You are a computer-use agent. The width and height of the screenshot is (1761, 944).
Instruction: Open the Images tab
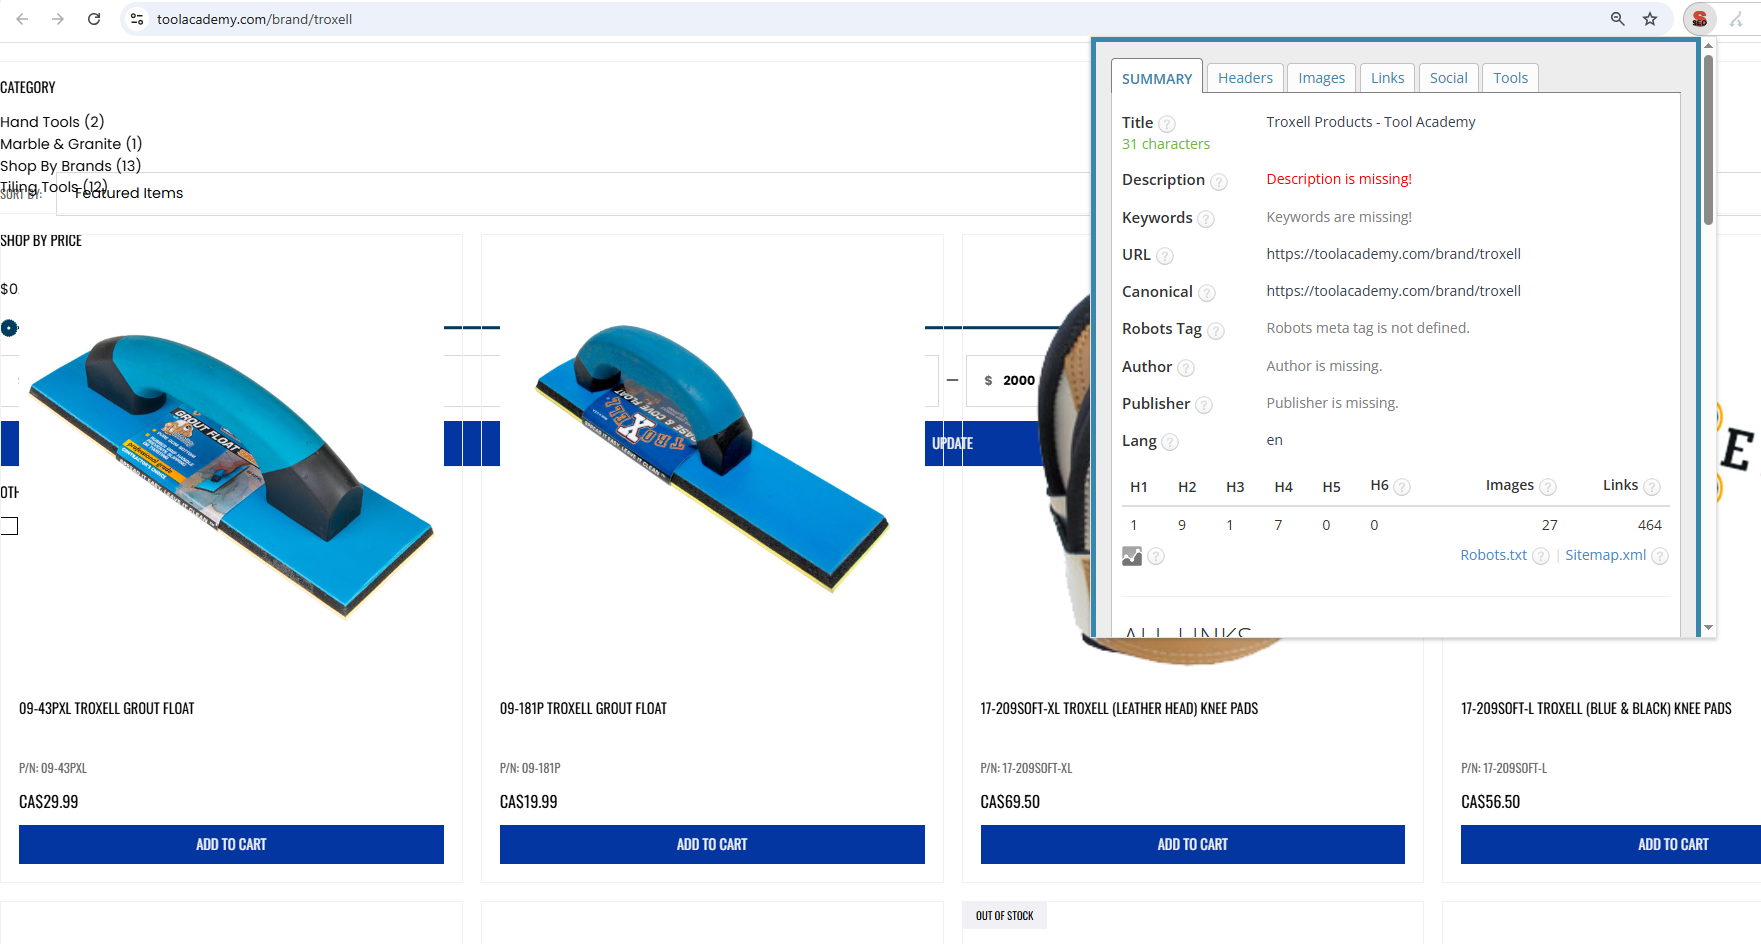pos(1322,78)
